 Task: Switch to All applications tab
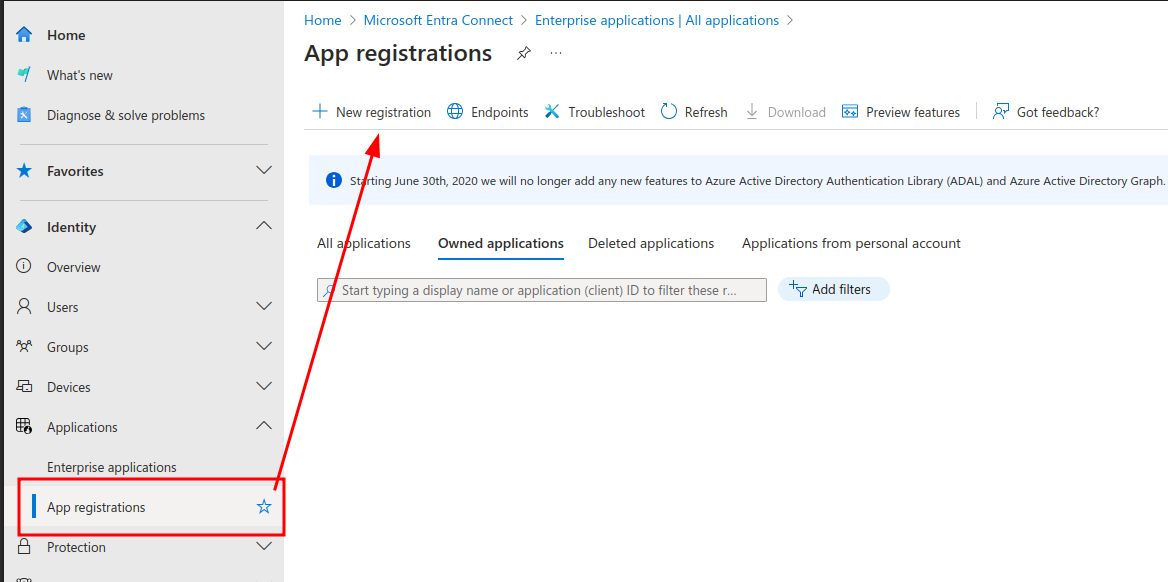[364, 244]
